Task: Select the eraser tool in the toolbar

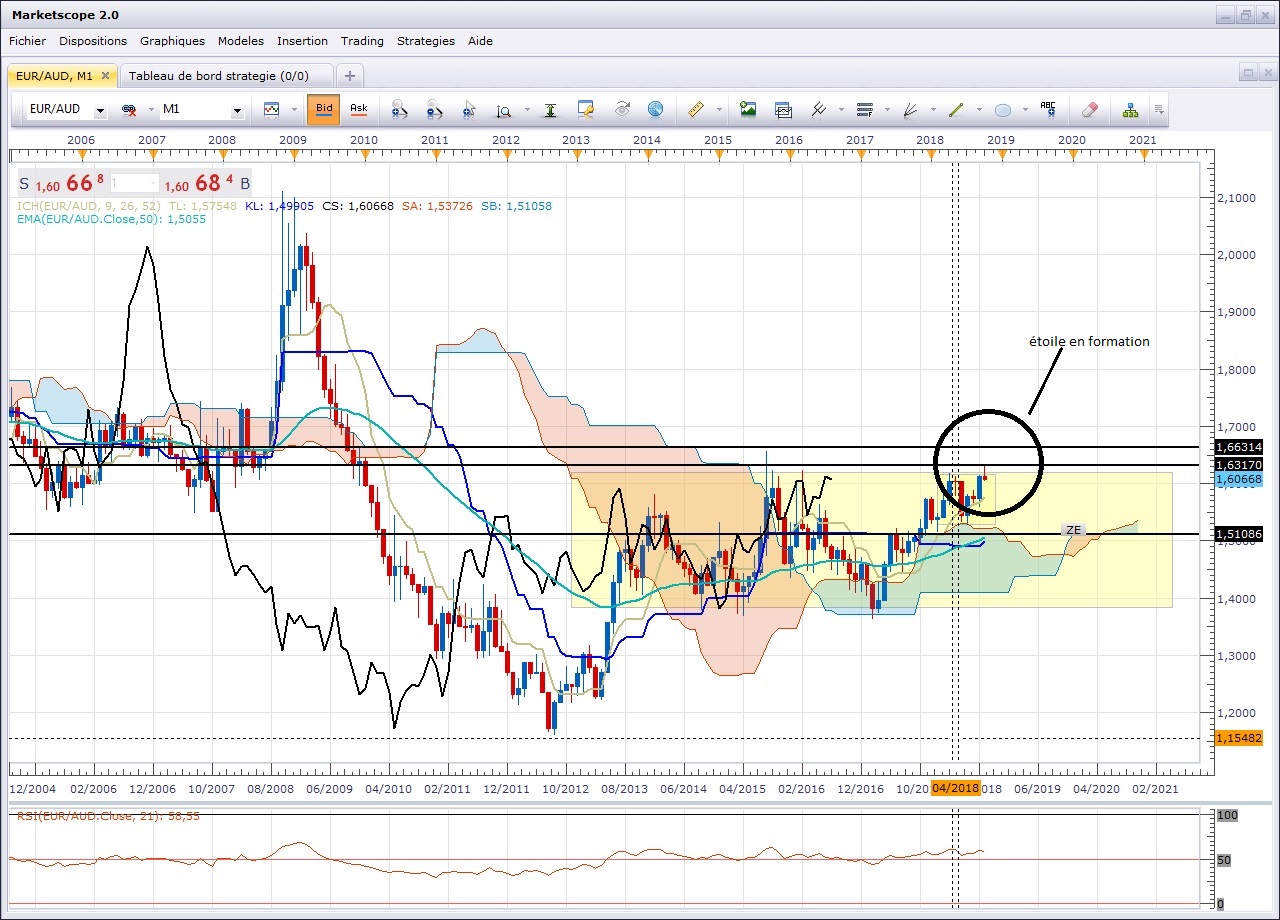Action: click(x=1090, y=109)
